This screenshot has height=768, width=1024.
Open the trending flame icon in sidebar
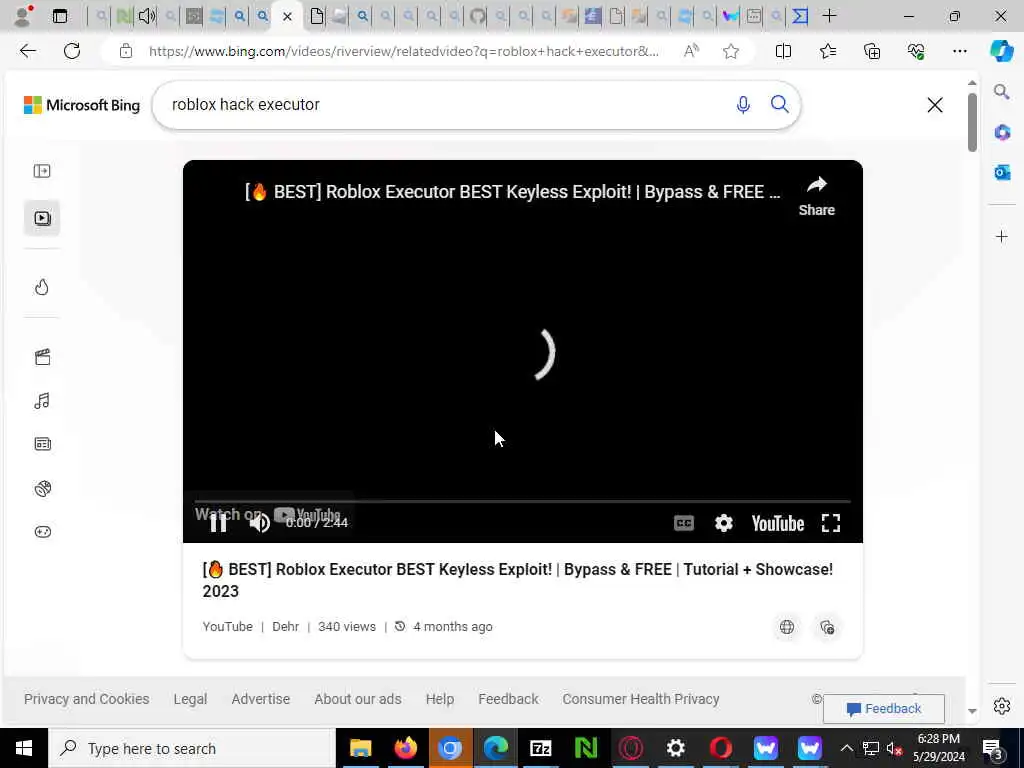point(42,287)
